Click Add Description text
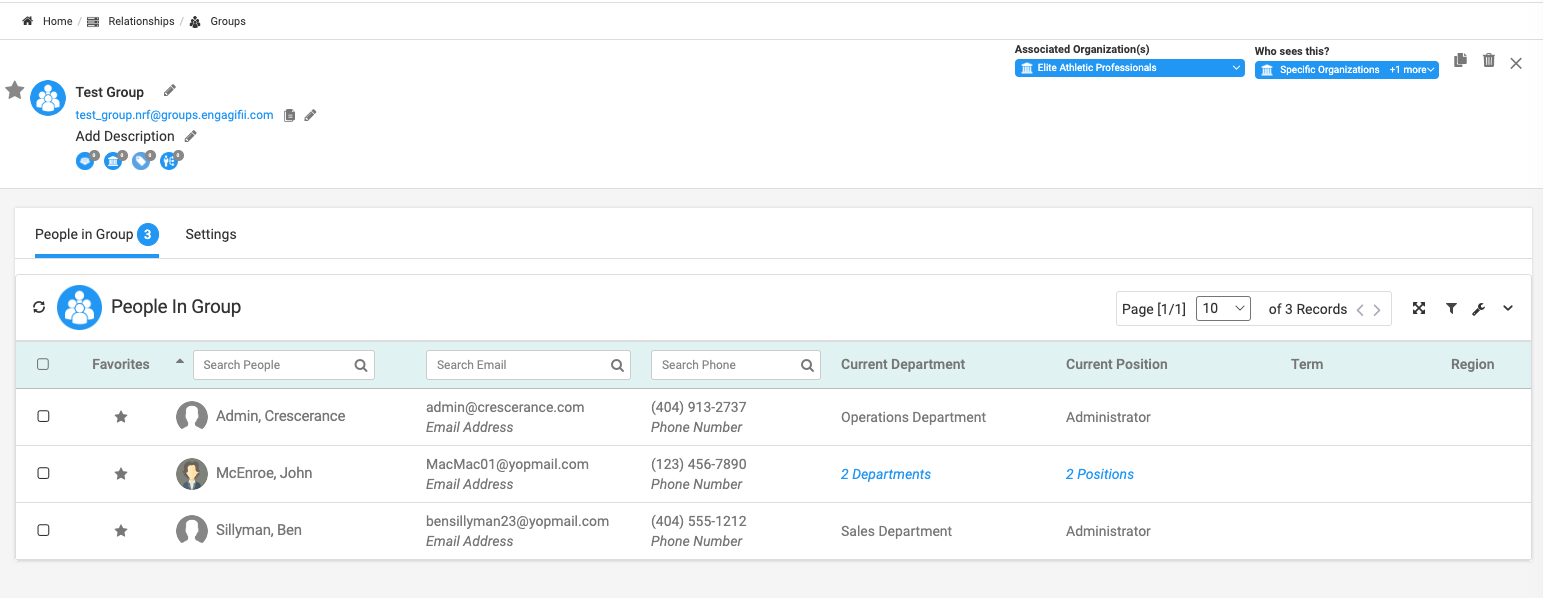The height and width of the screenshot is (598, 1543). click(x=125, y=136)
